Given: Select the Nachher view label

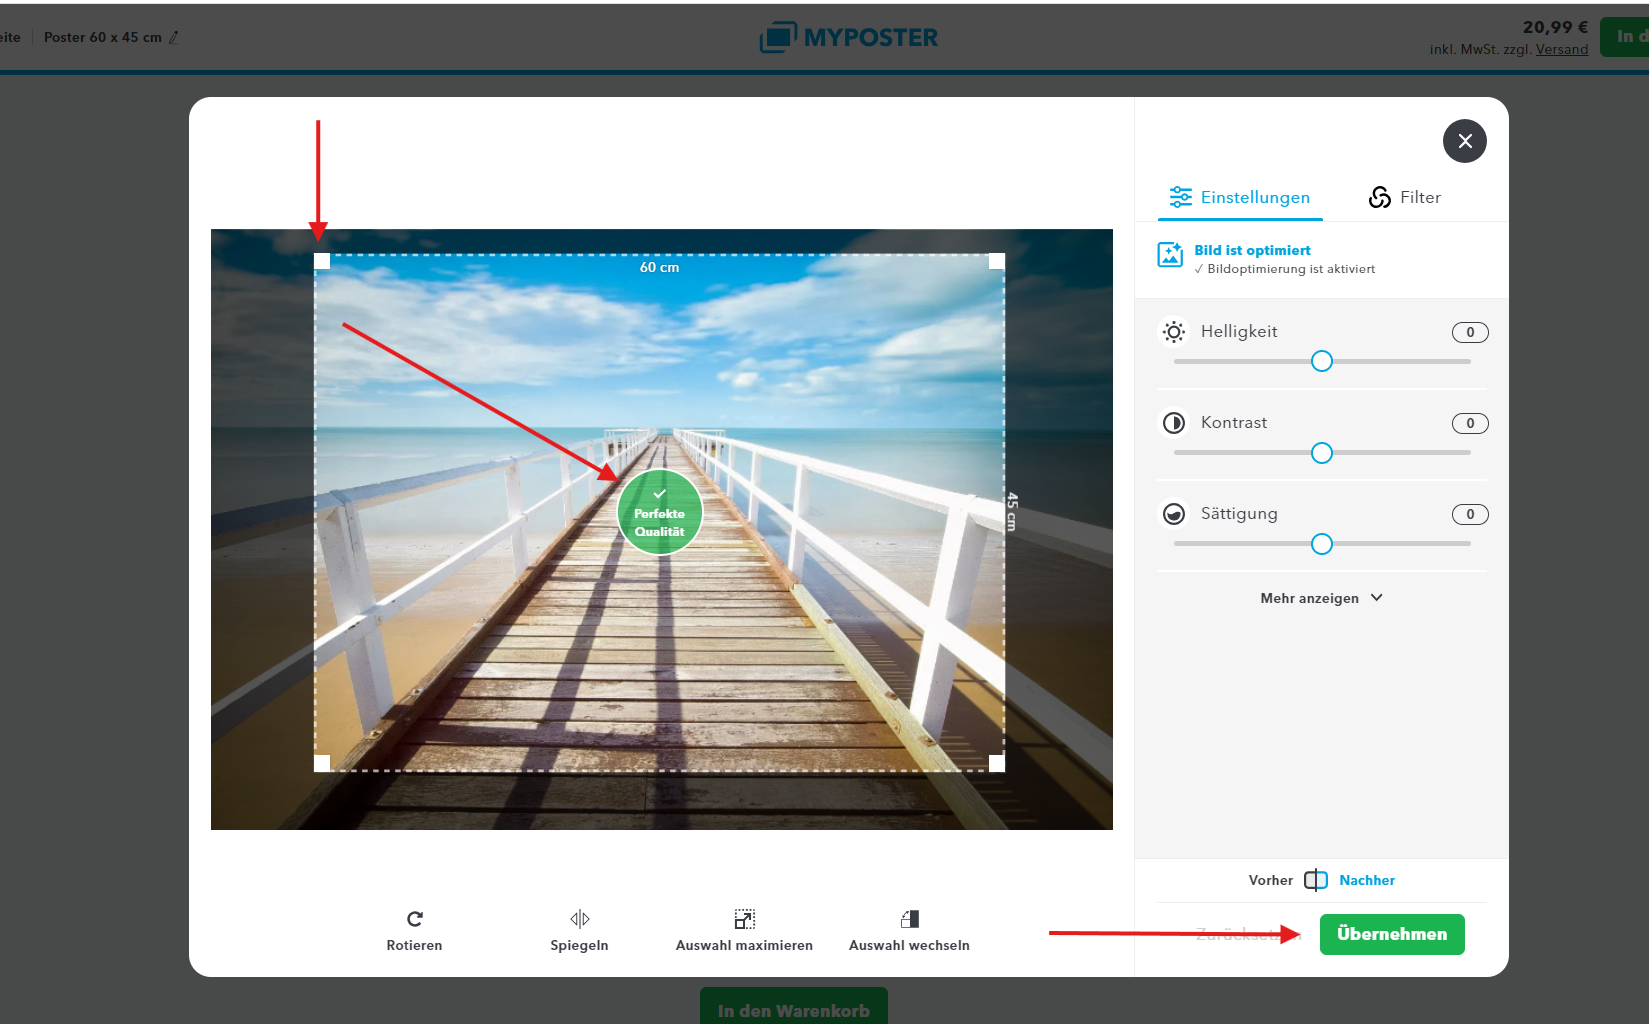Looking at the screenshot, I should (1367, 880).
